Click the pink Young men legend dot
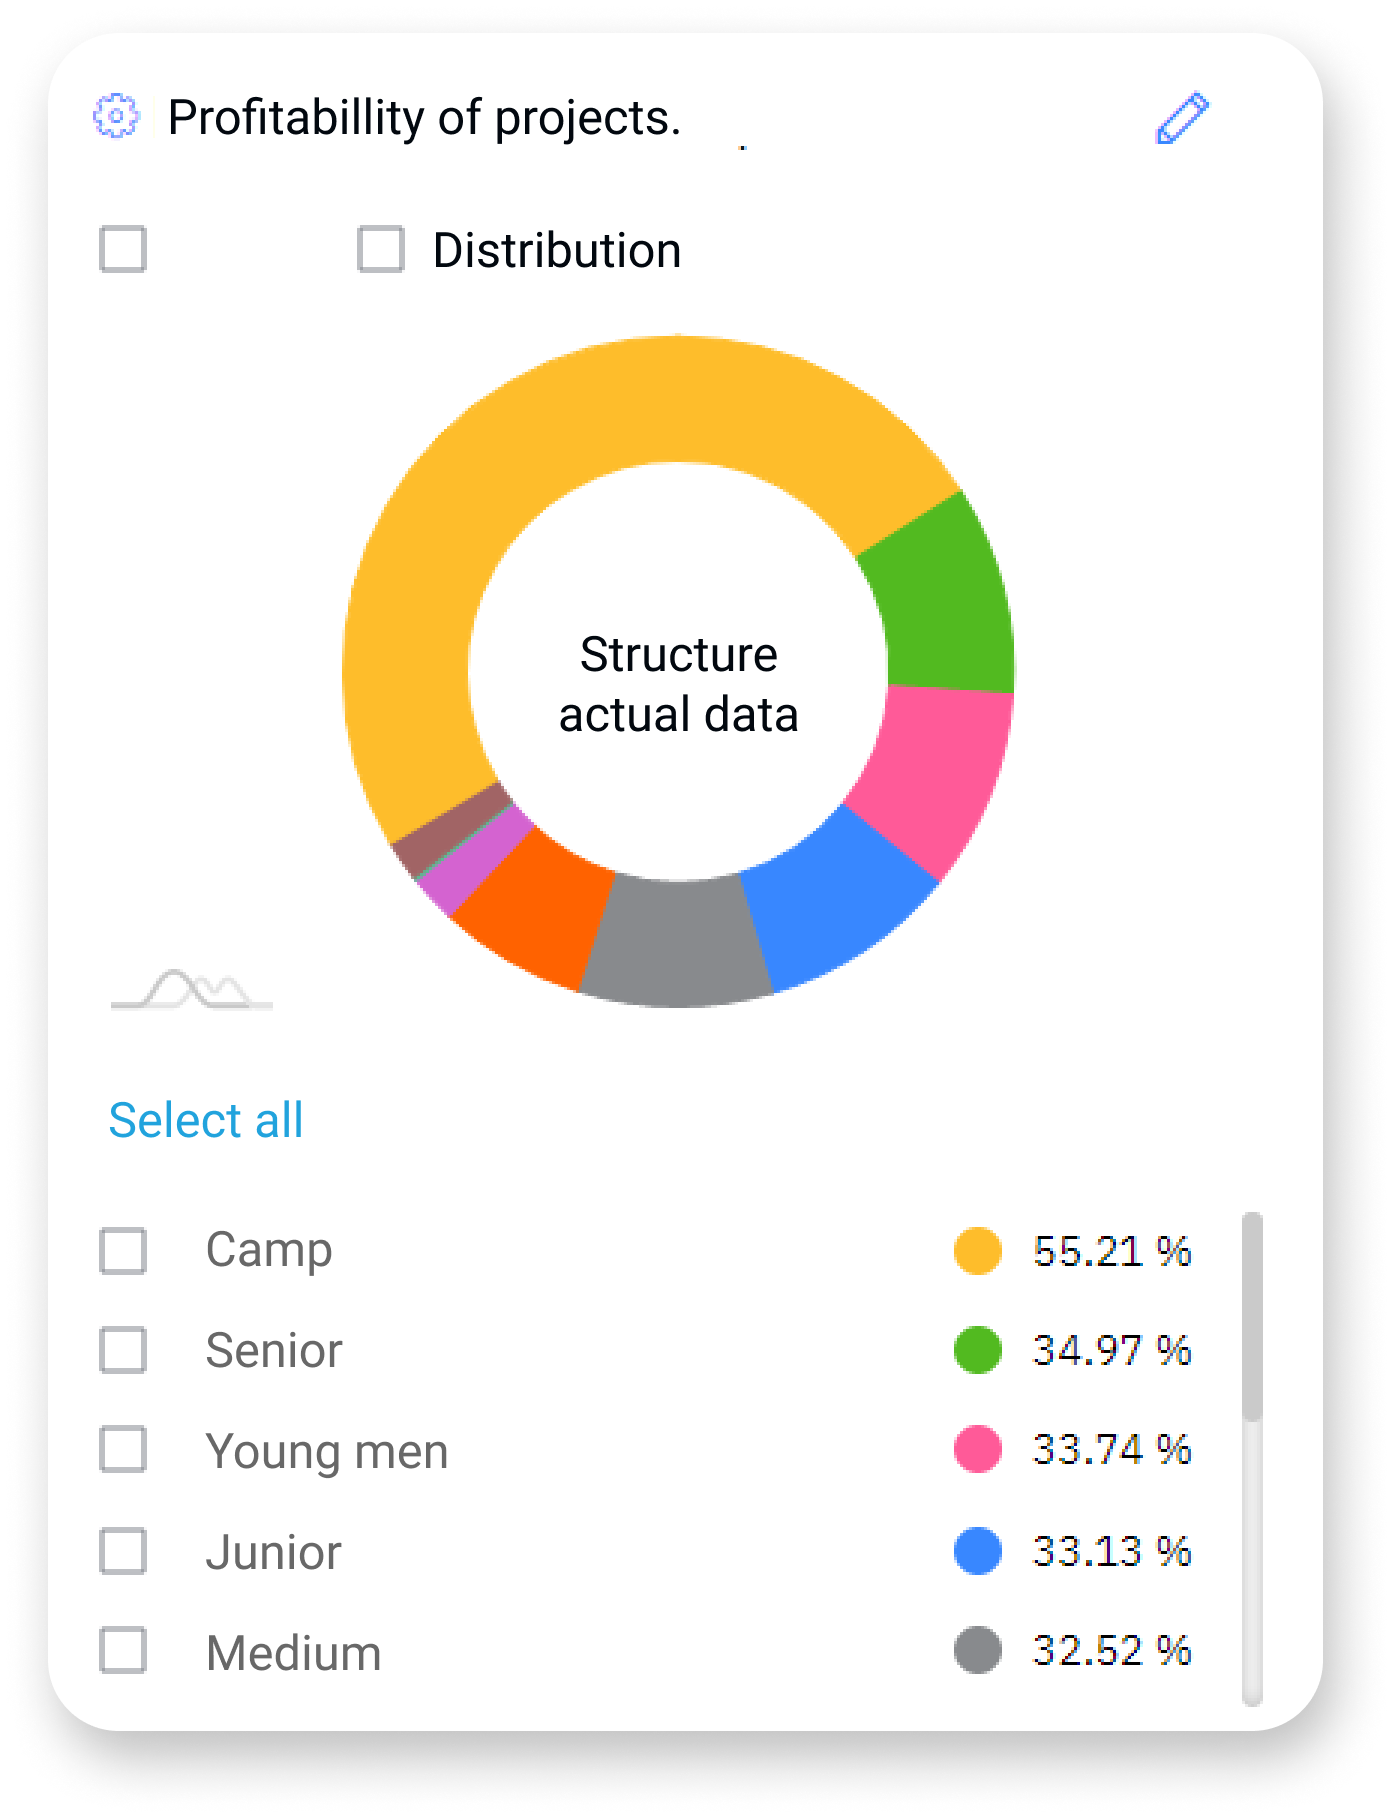 (977, 1450)
